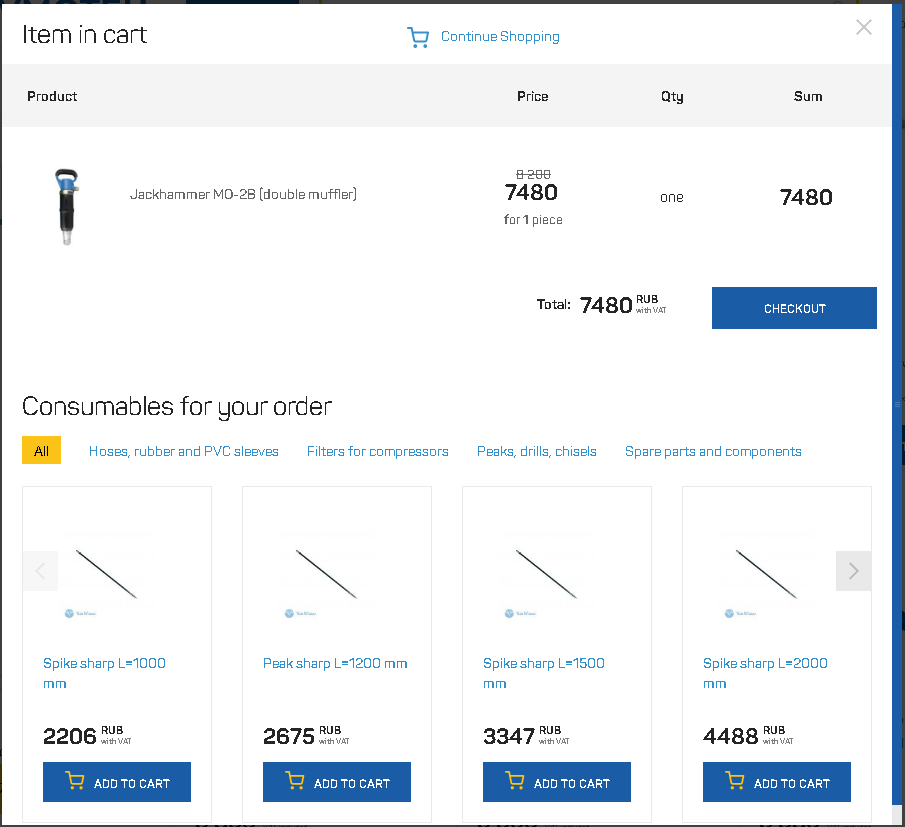Go to next consumables carousel slide

[853, 571]
